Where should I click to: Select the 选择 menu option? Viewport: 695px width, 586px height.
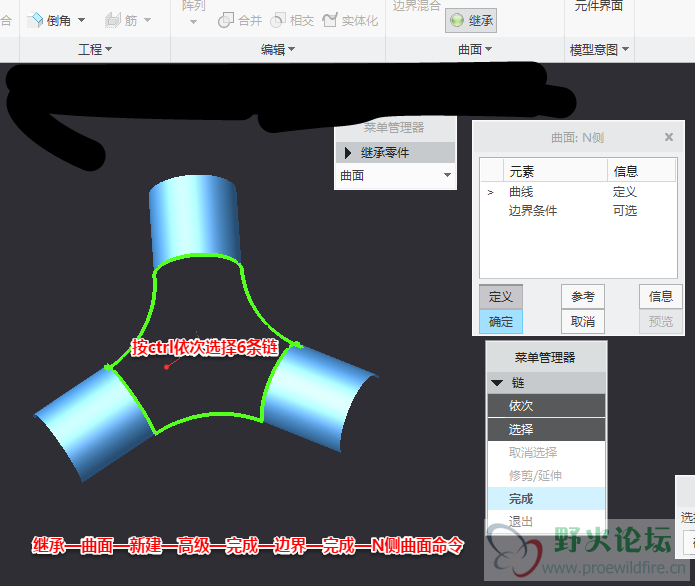tap(547, 430)
